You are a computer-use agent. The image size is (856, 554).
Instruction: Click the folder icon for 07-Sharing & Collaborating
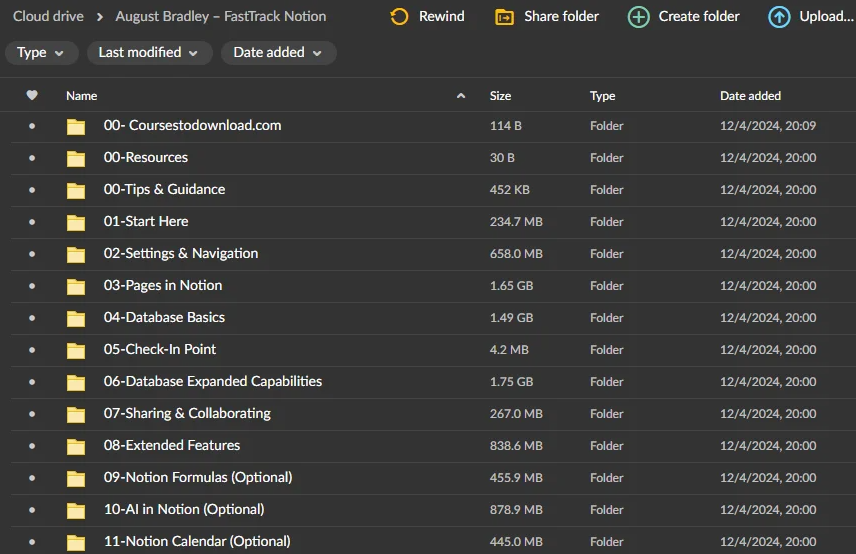pyautogui.click(x=76, y=414)
